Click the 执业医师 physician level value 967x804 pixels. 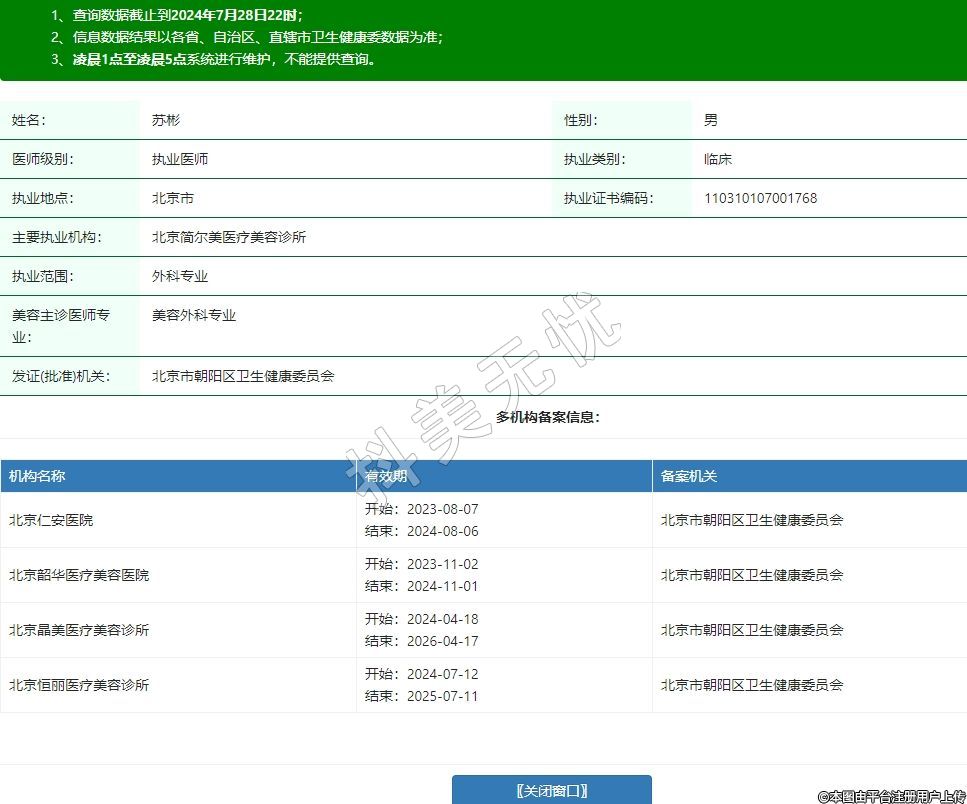180,159
